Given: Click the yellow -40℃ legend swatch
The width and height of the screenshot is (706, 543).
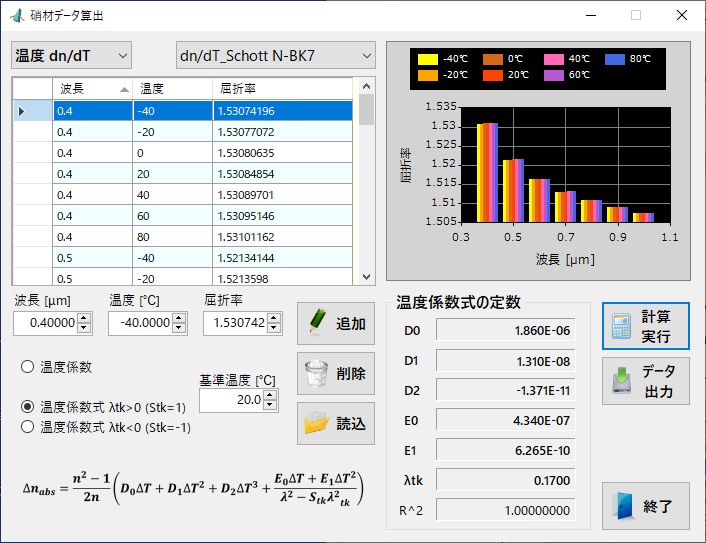Looking at the screenshot, I should 428,59.
